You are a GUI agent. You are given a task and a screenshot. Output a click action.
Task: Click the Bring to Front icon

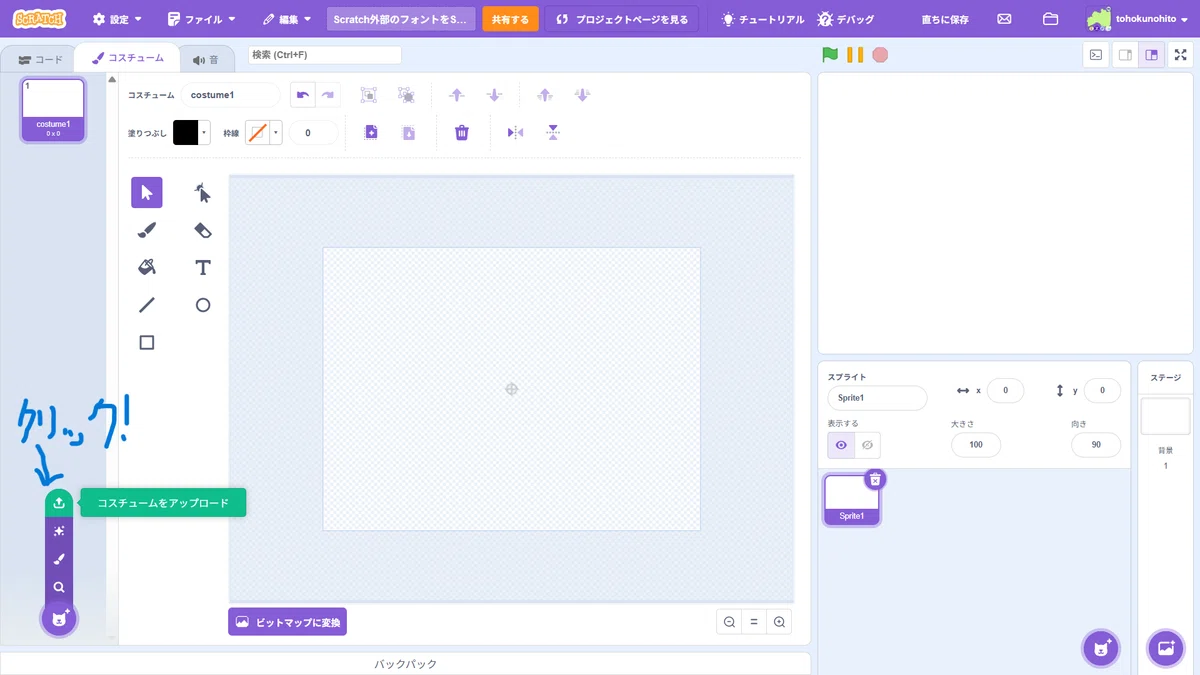(x=545, y=95)
